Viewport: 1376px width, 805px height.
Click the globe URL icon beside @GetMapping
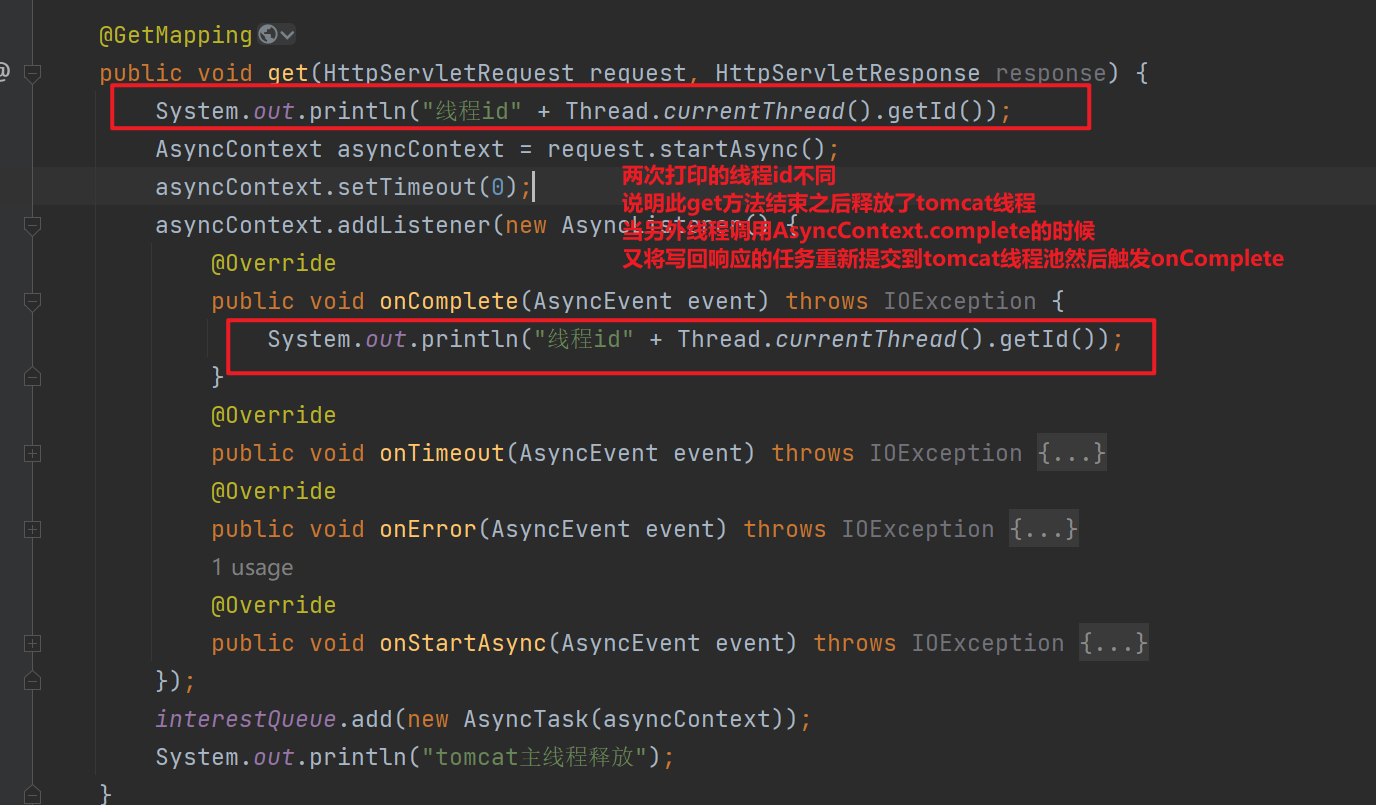(x=267, y=35)
